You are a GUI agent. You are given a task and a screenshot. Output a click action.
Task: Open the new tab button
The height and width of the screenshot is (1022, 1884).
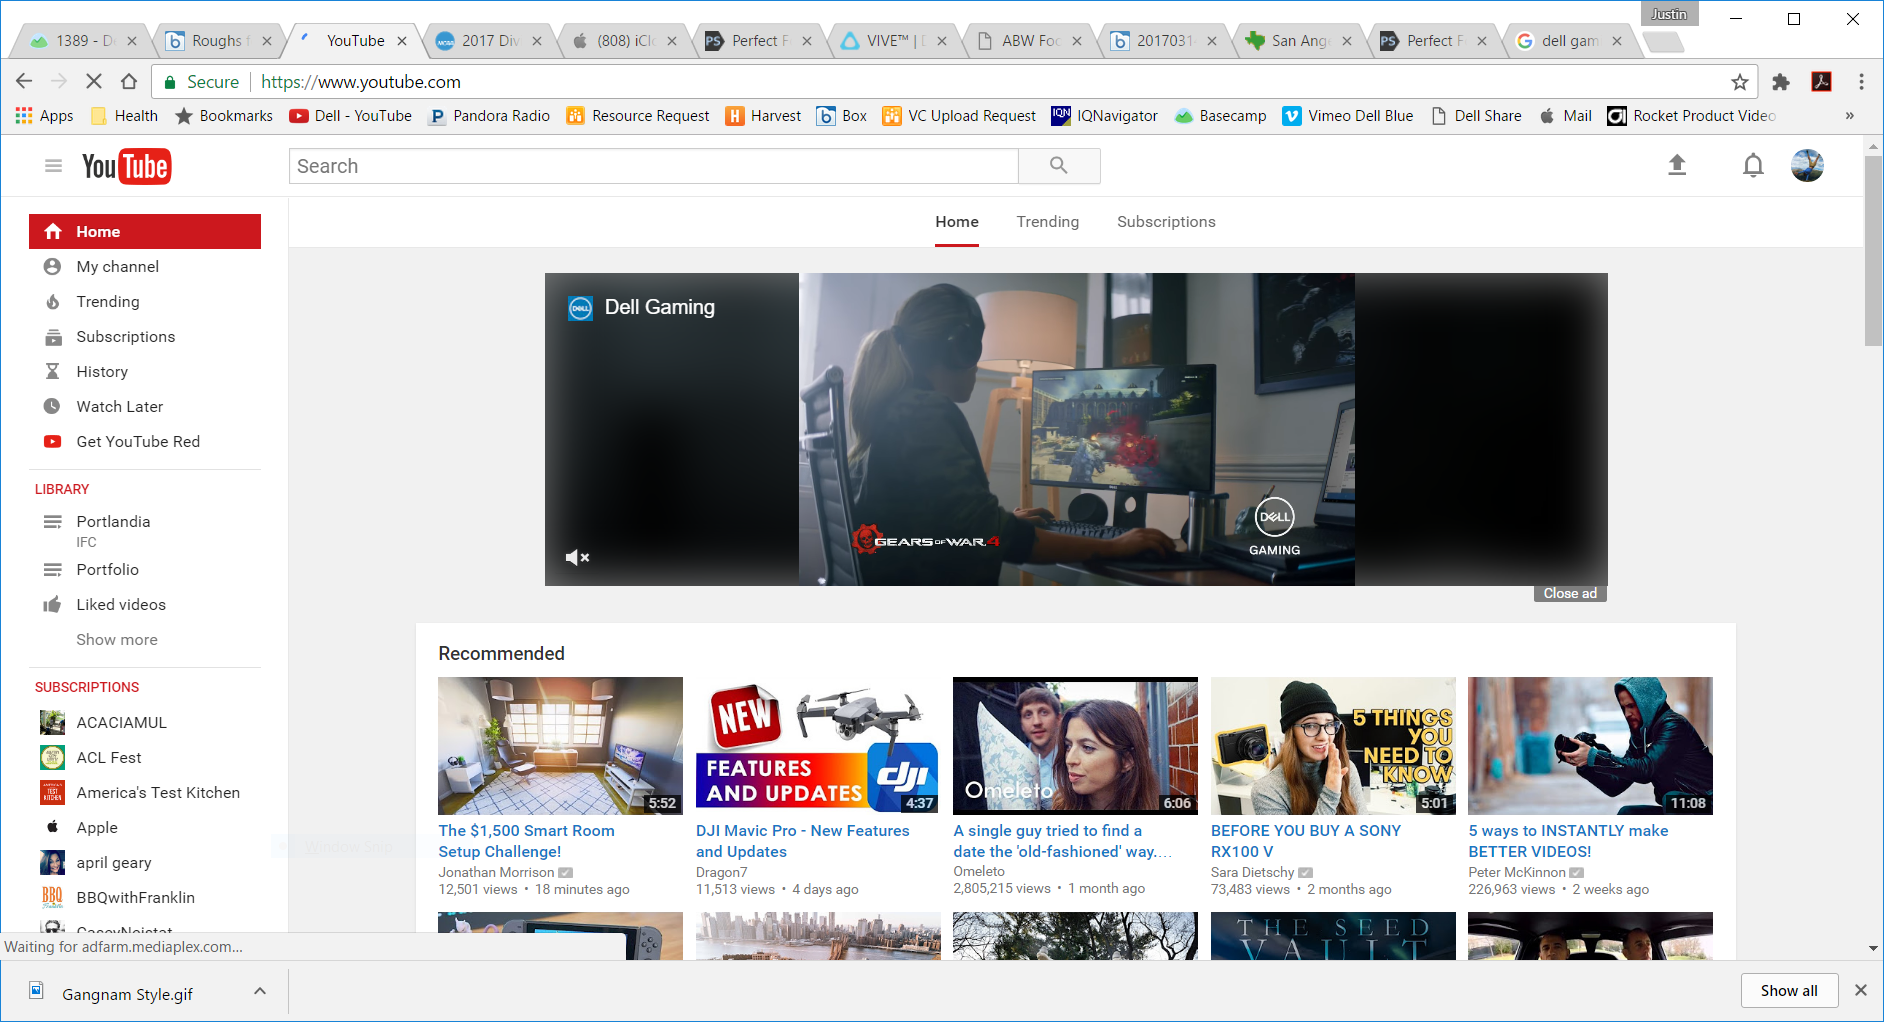[1663, 42]
